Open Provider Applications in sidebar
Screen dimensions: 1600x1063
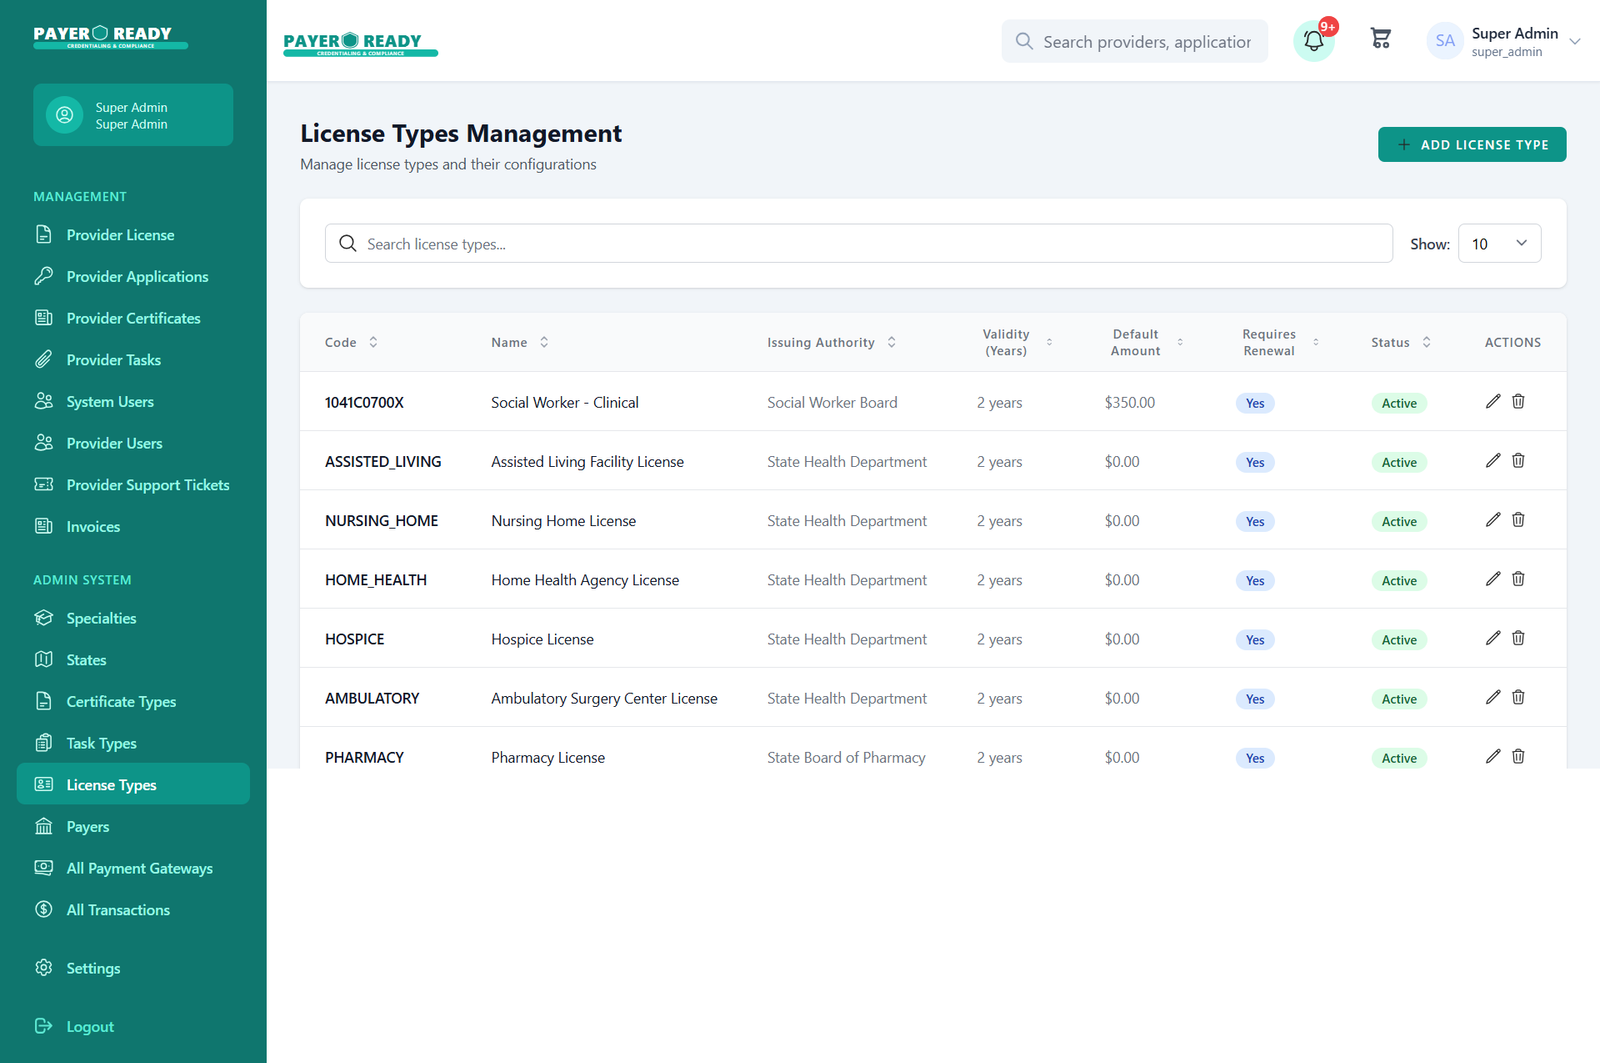[137, 277]
